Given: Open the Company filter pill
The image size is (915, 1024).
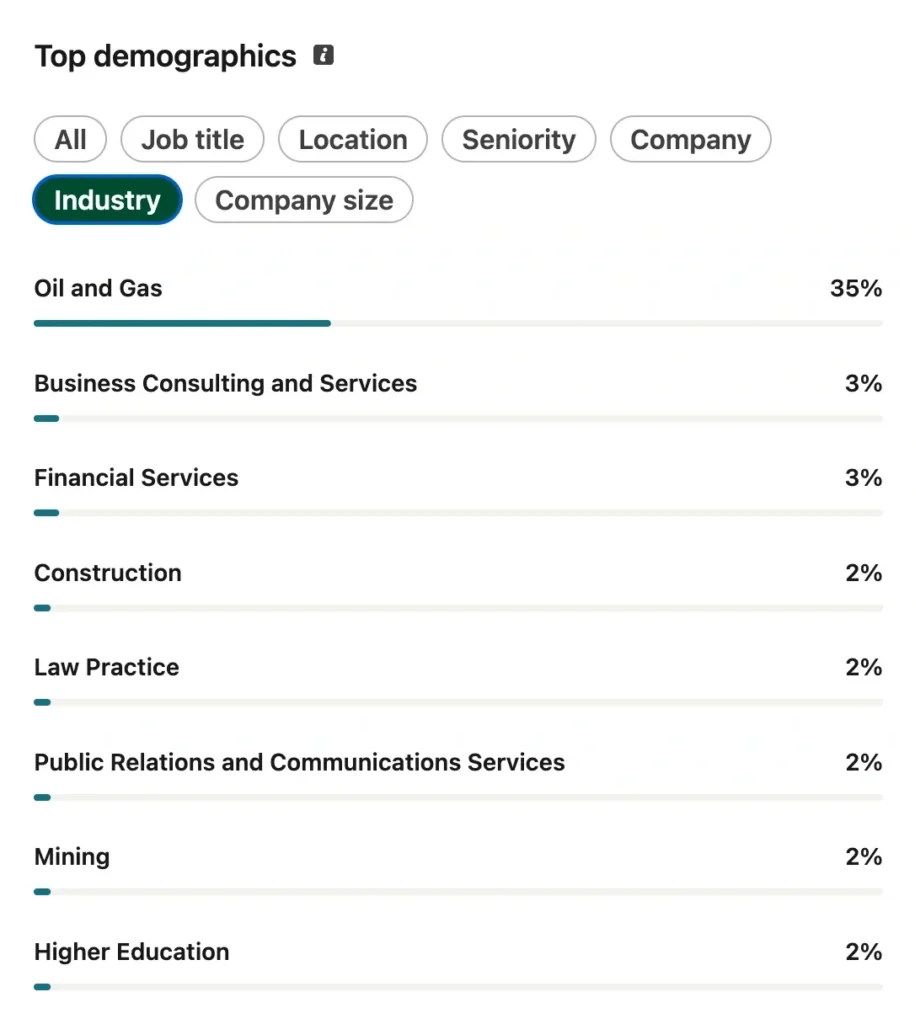Looking at the screenshot, I should coord(690,139).
